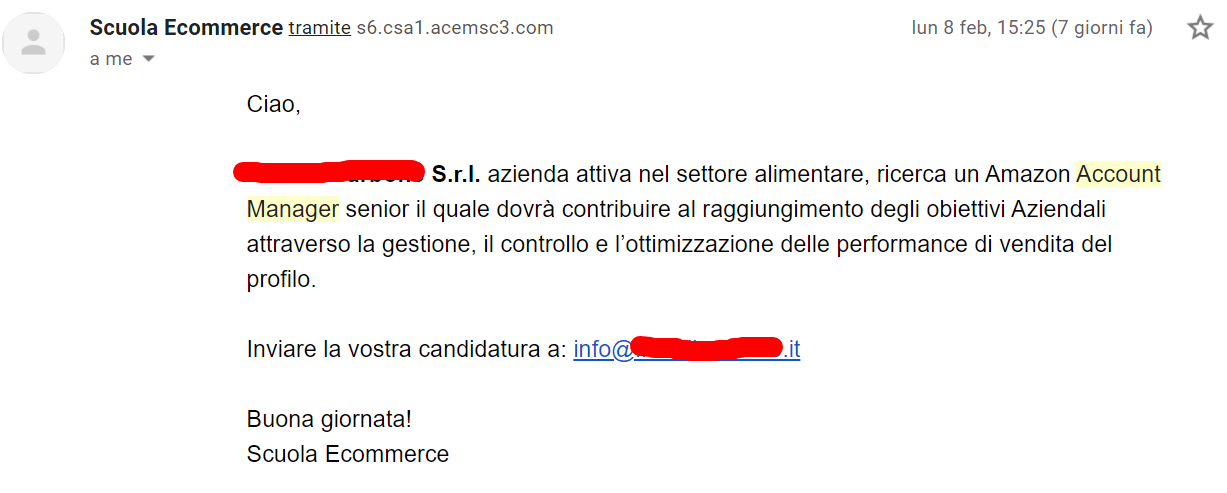Open the info@ email address link

pyautogui.click(x=687, y=350)
